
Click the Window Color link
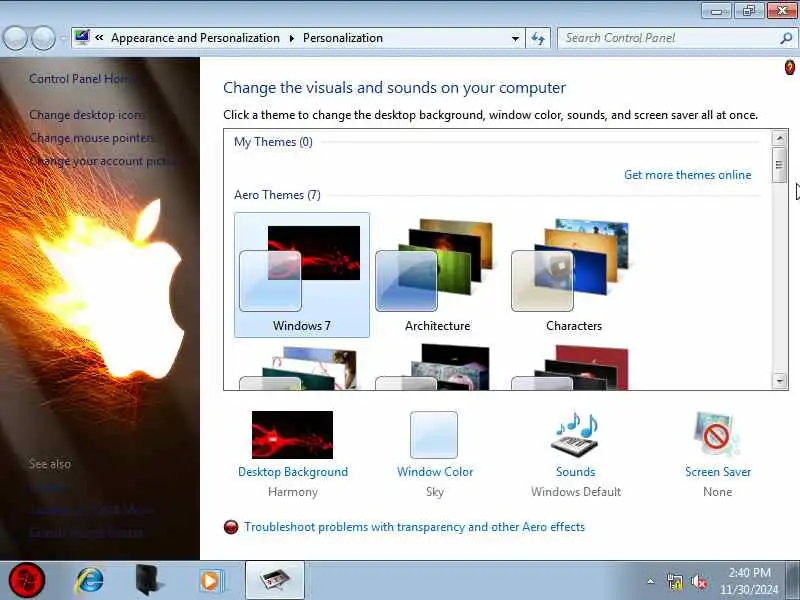point(435,472)
